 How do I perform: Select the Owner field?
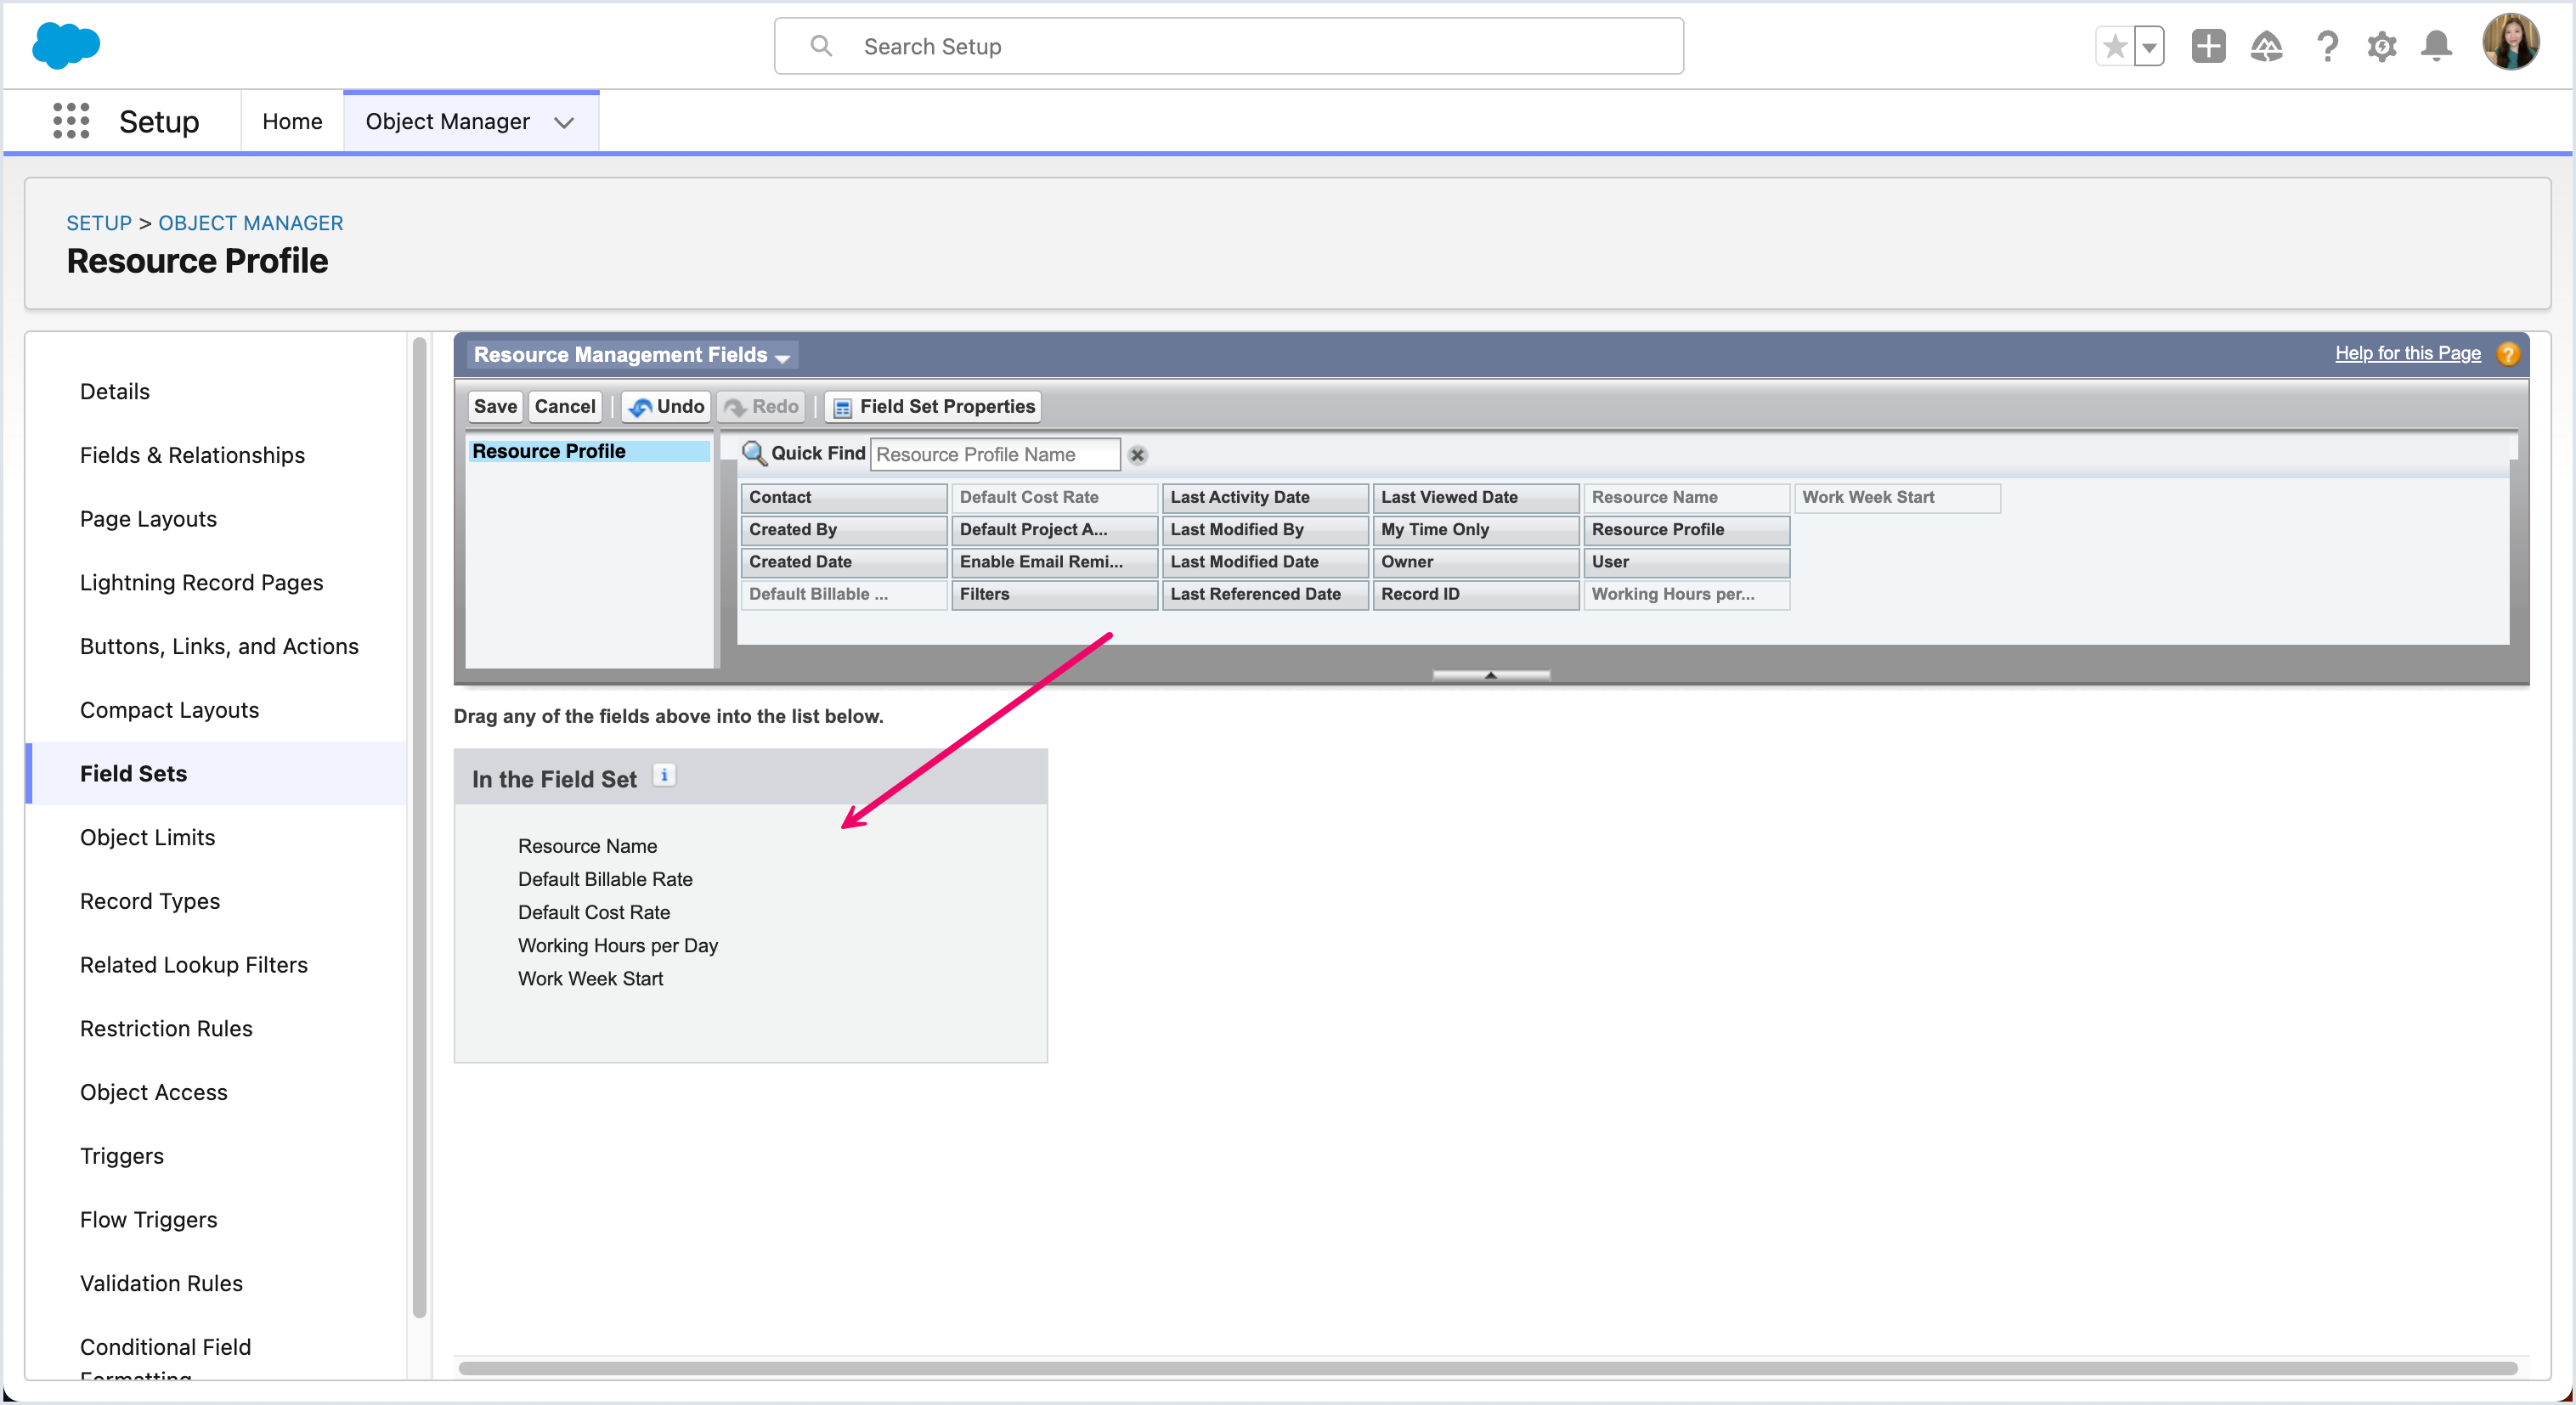[x=1476, y=562]
